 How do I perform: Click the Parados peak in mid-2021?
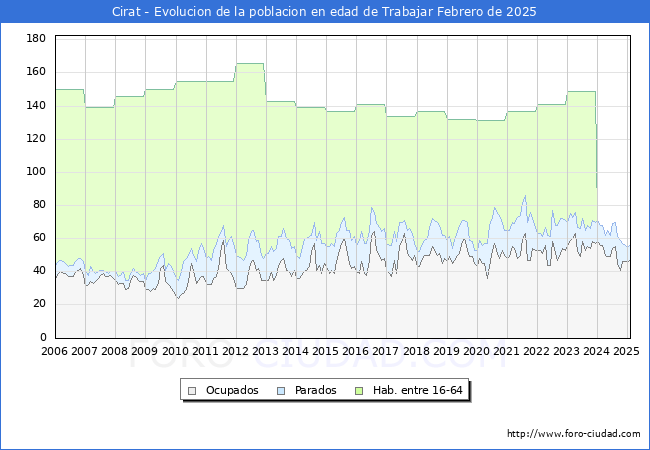coord(525,196)
